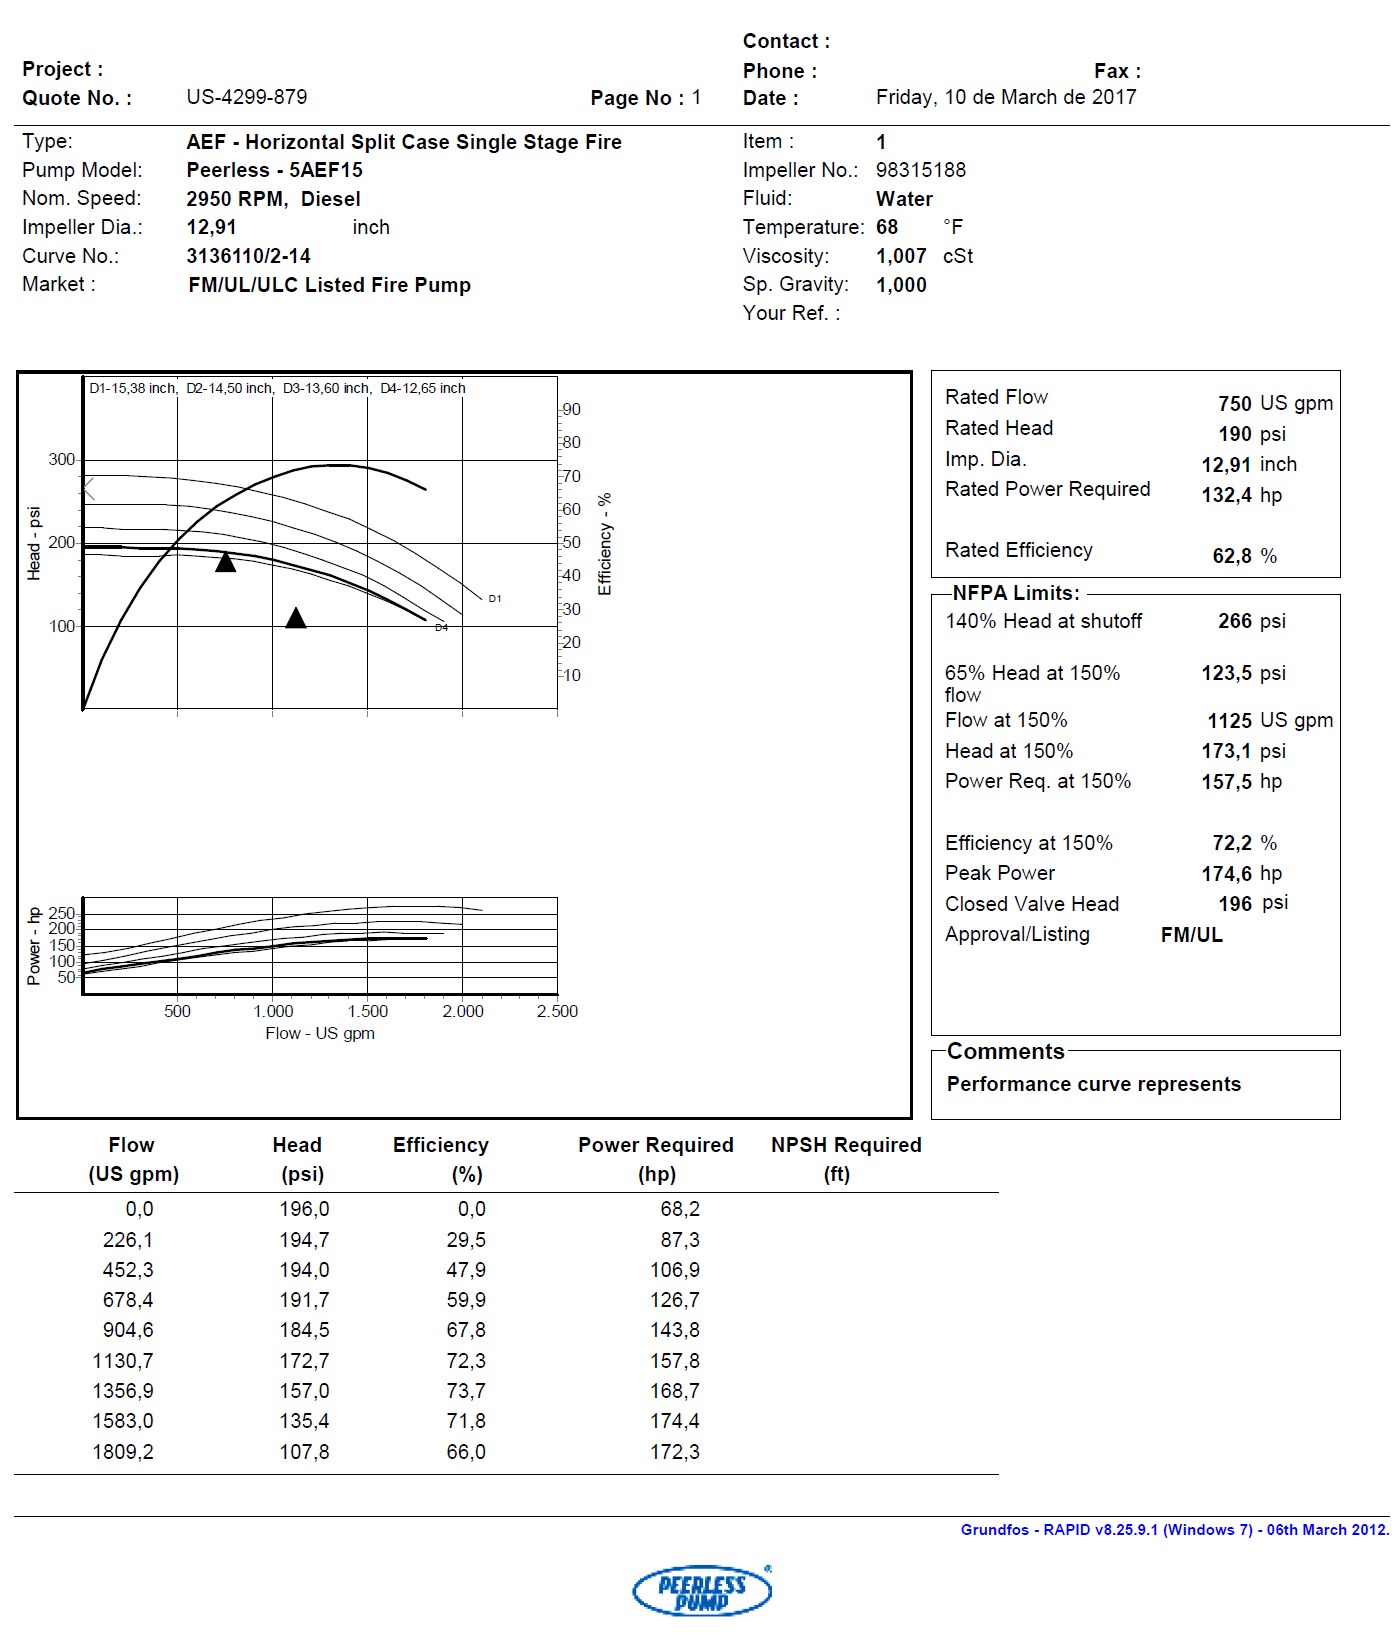Select the specific gravity value 1,000
Viewport: 1399px width, 1644px height.
click(902, 285)
